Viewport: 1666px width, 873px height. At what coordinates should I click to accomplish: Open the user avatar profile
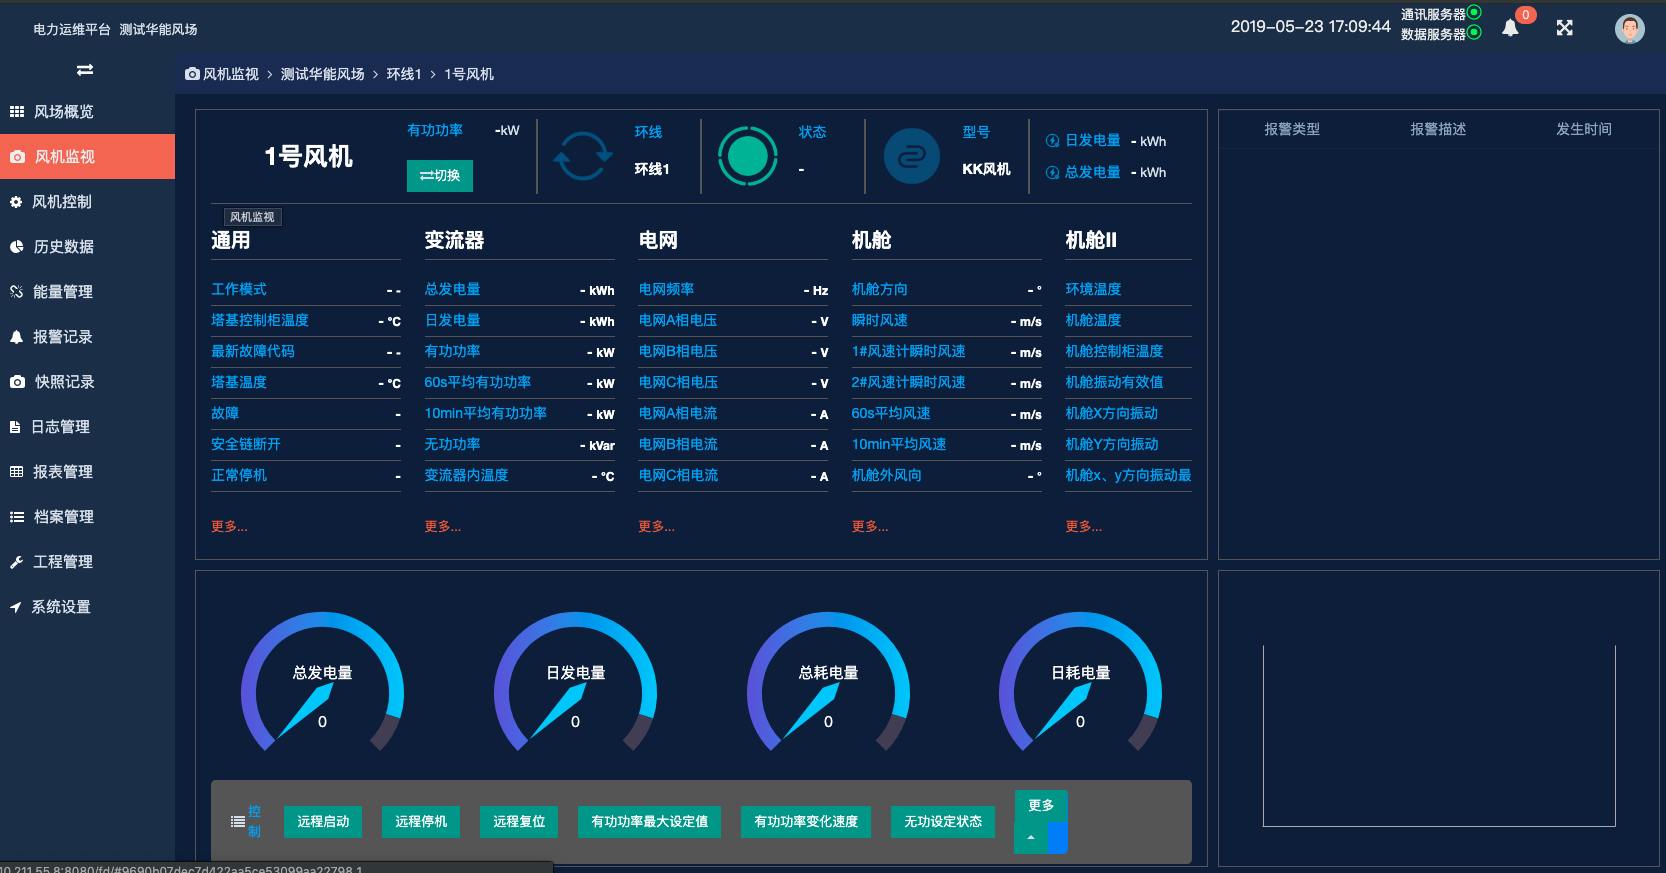(1629, 28)
